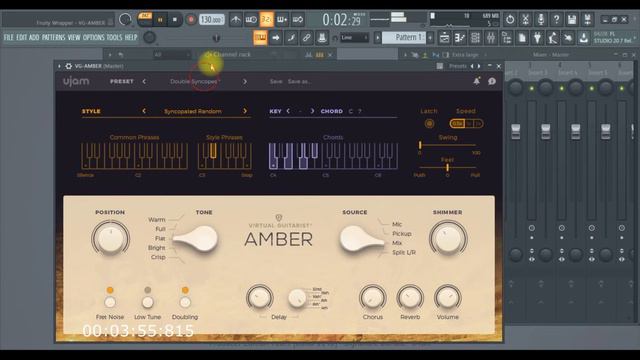The image size is (640, 360).
Task: Open the TOOLS menu
Action: point(114,38)
